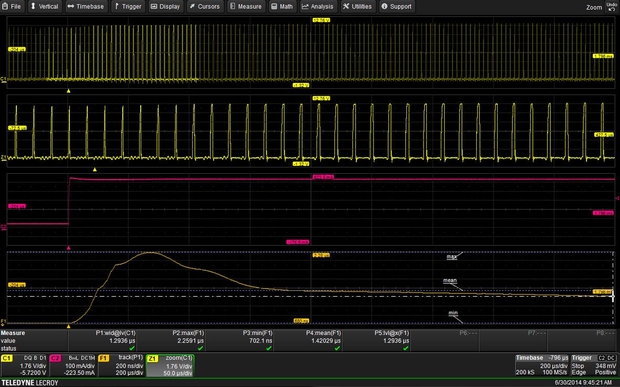Click the Support info icon

click(x=384, y=6)
